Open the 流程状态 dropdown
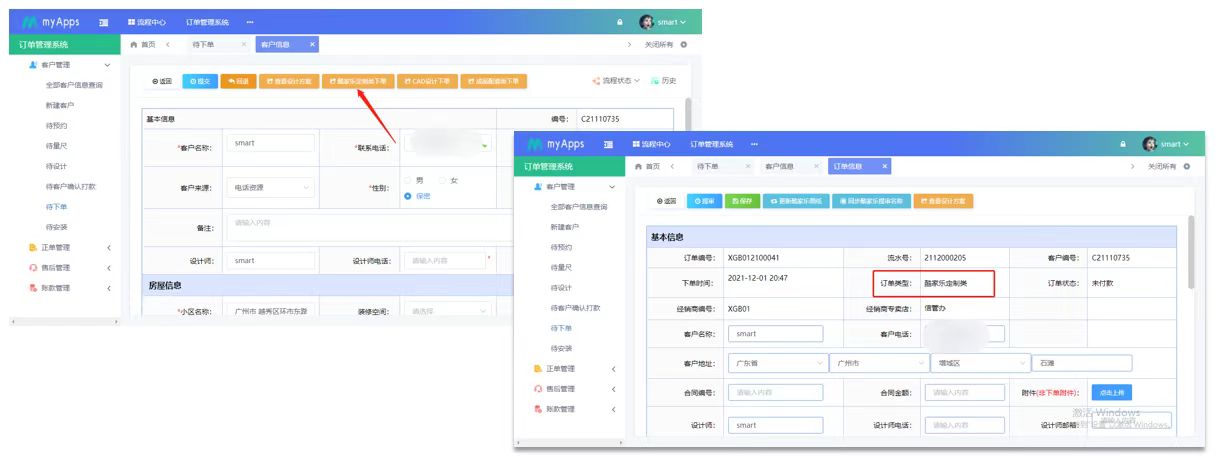The height and width of the screenshot is (456, 1217). click(x=614, y=81)
